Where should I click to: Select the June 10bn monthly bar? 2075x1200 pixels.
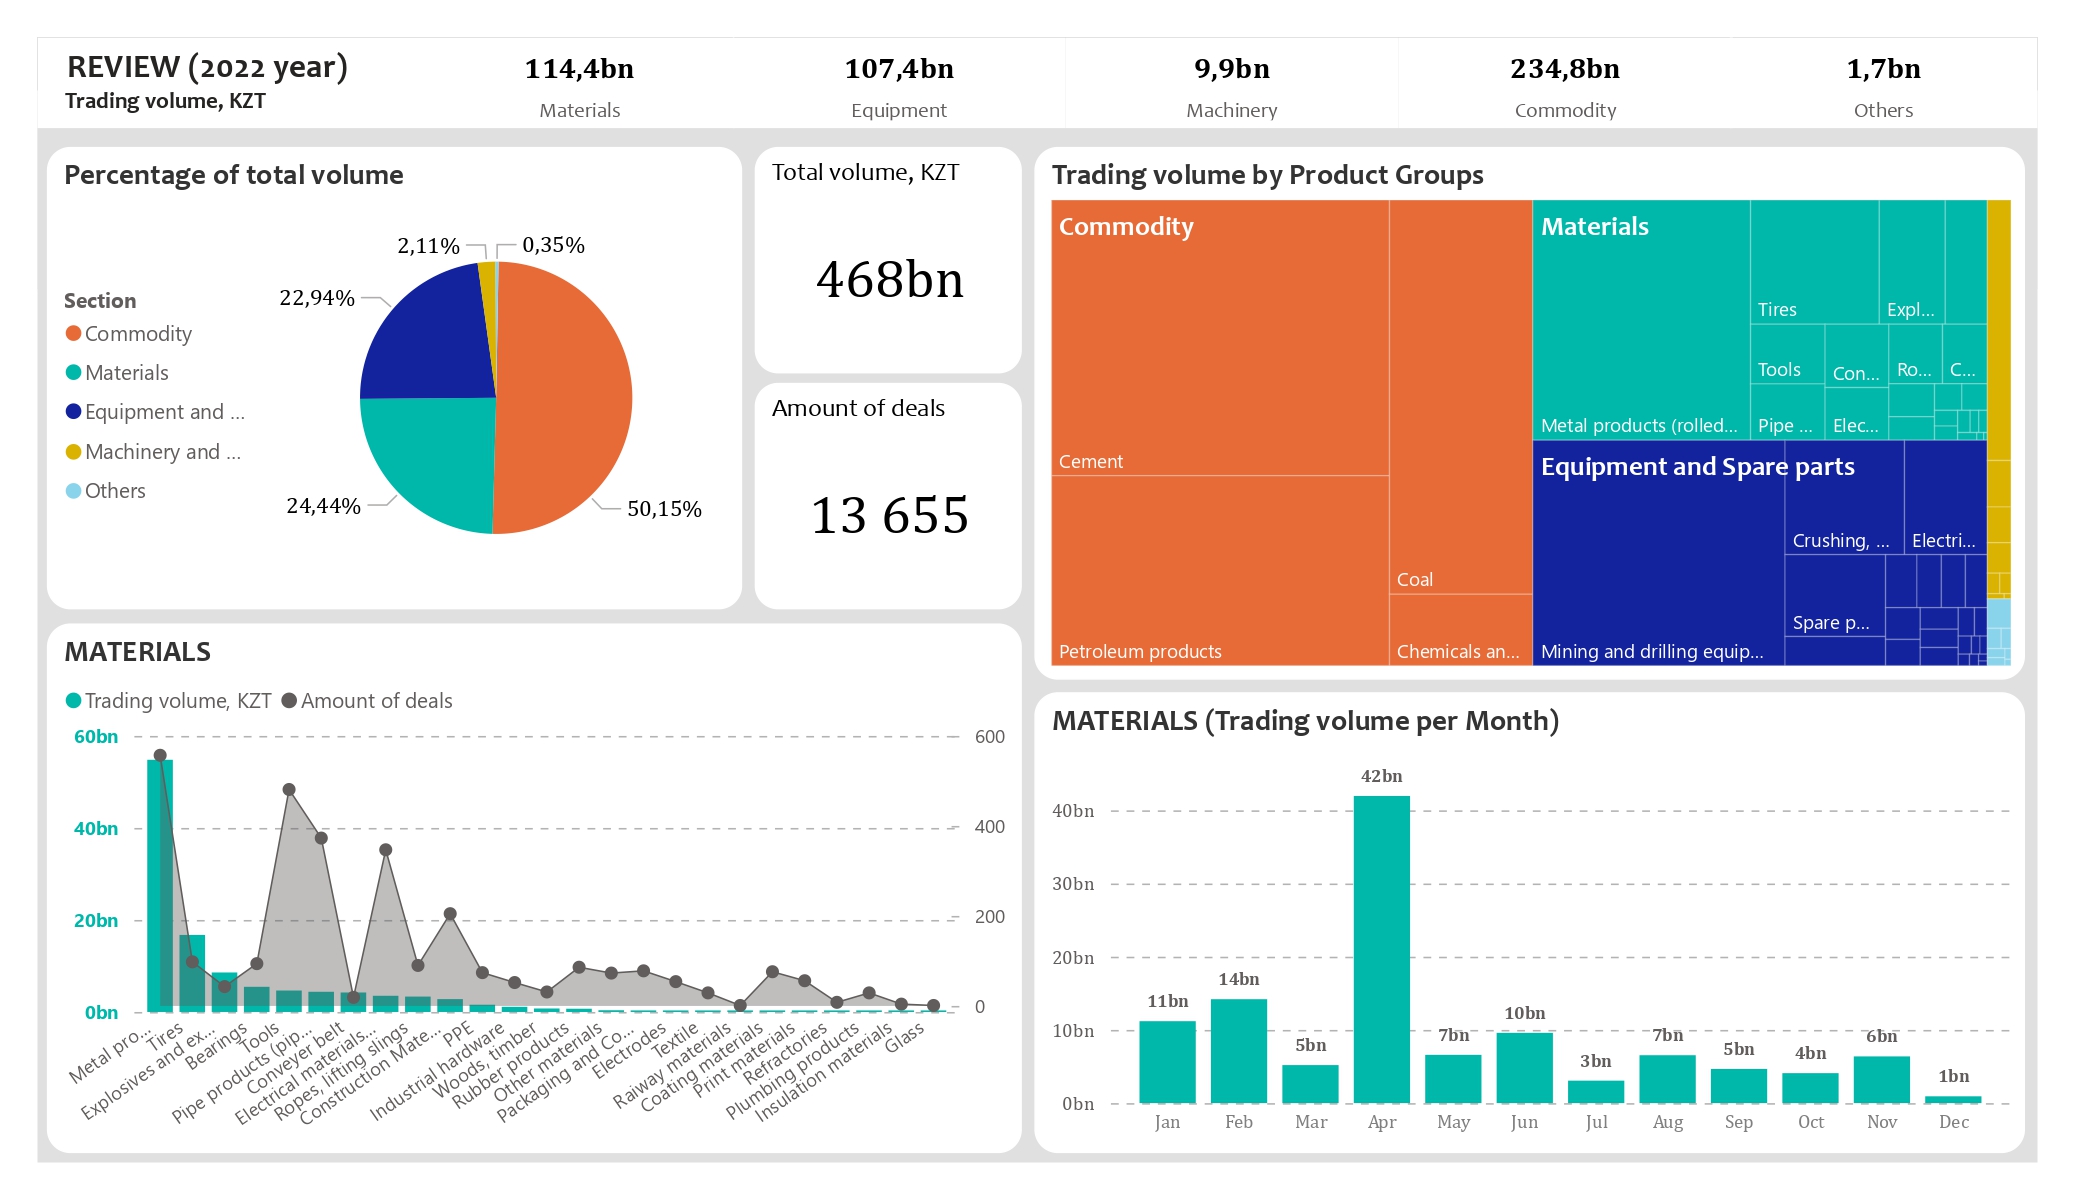pyautogui.click(x=1525, y=1068)
